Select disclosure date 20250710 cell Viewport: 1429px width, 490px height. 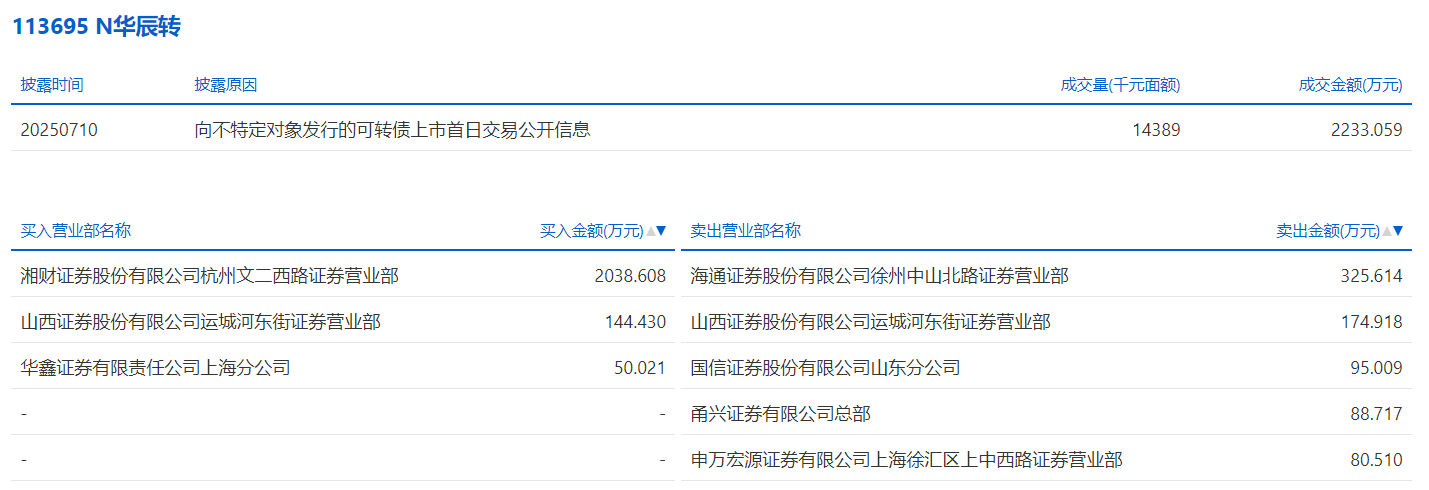pyautogui.click(x=59, y=130)
